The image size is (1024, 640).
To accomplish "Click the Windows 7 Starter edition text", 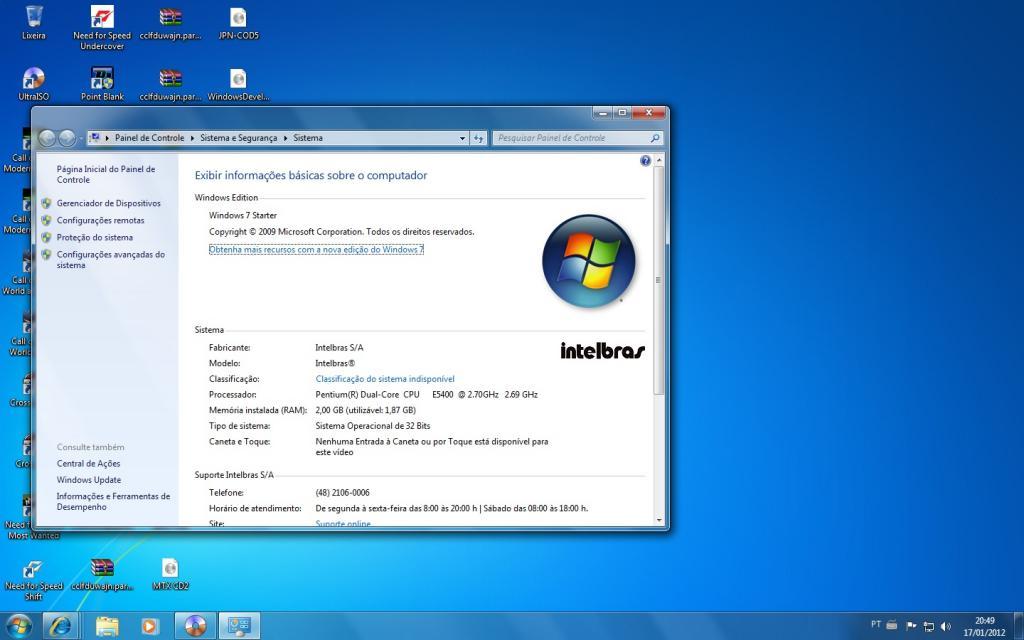I will (243, 216).
